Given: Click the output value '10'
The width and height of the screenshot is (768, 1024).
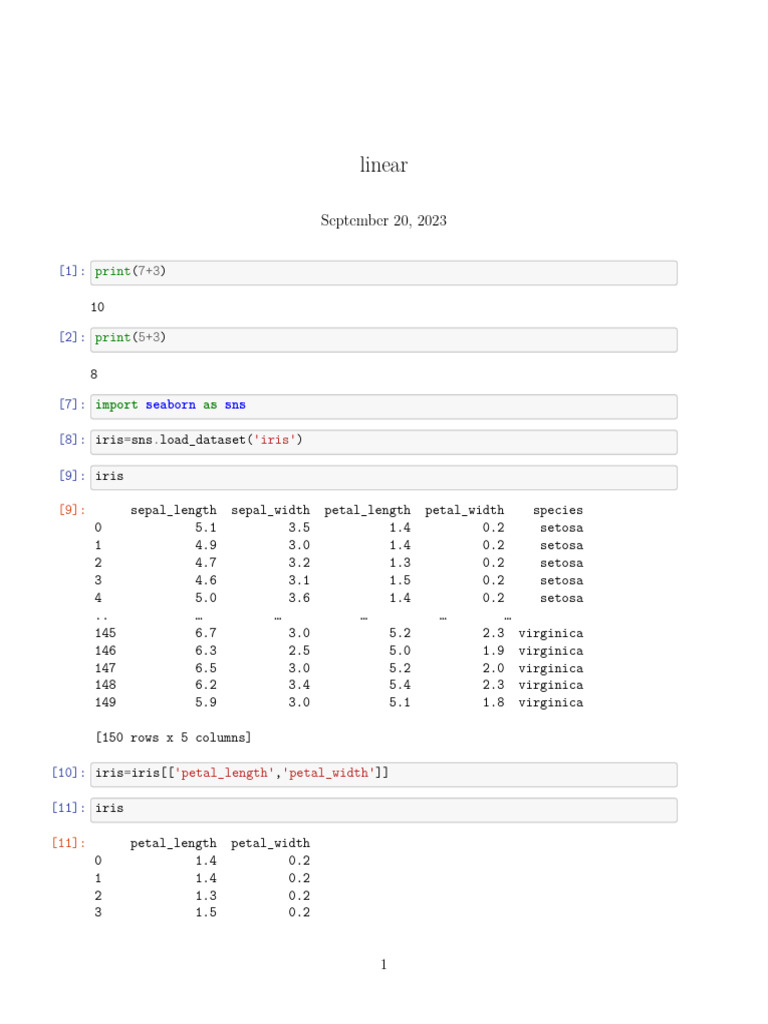Looking at the screenshot, I should (97, 307).
